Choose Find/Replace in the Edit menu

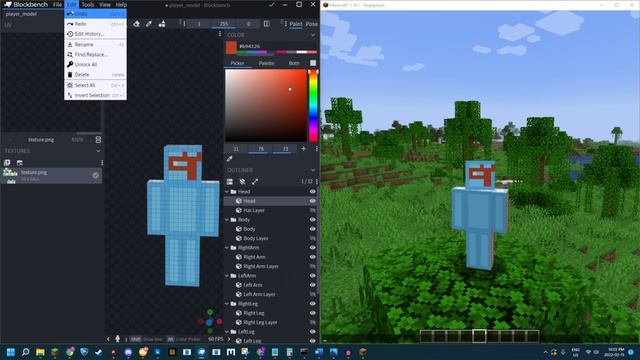pyautogui.click(x=95, y=54)
